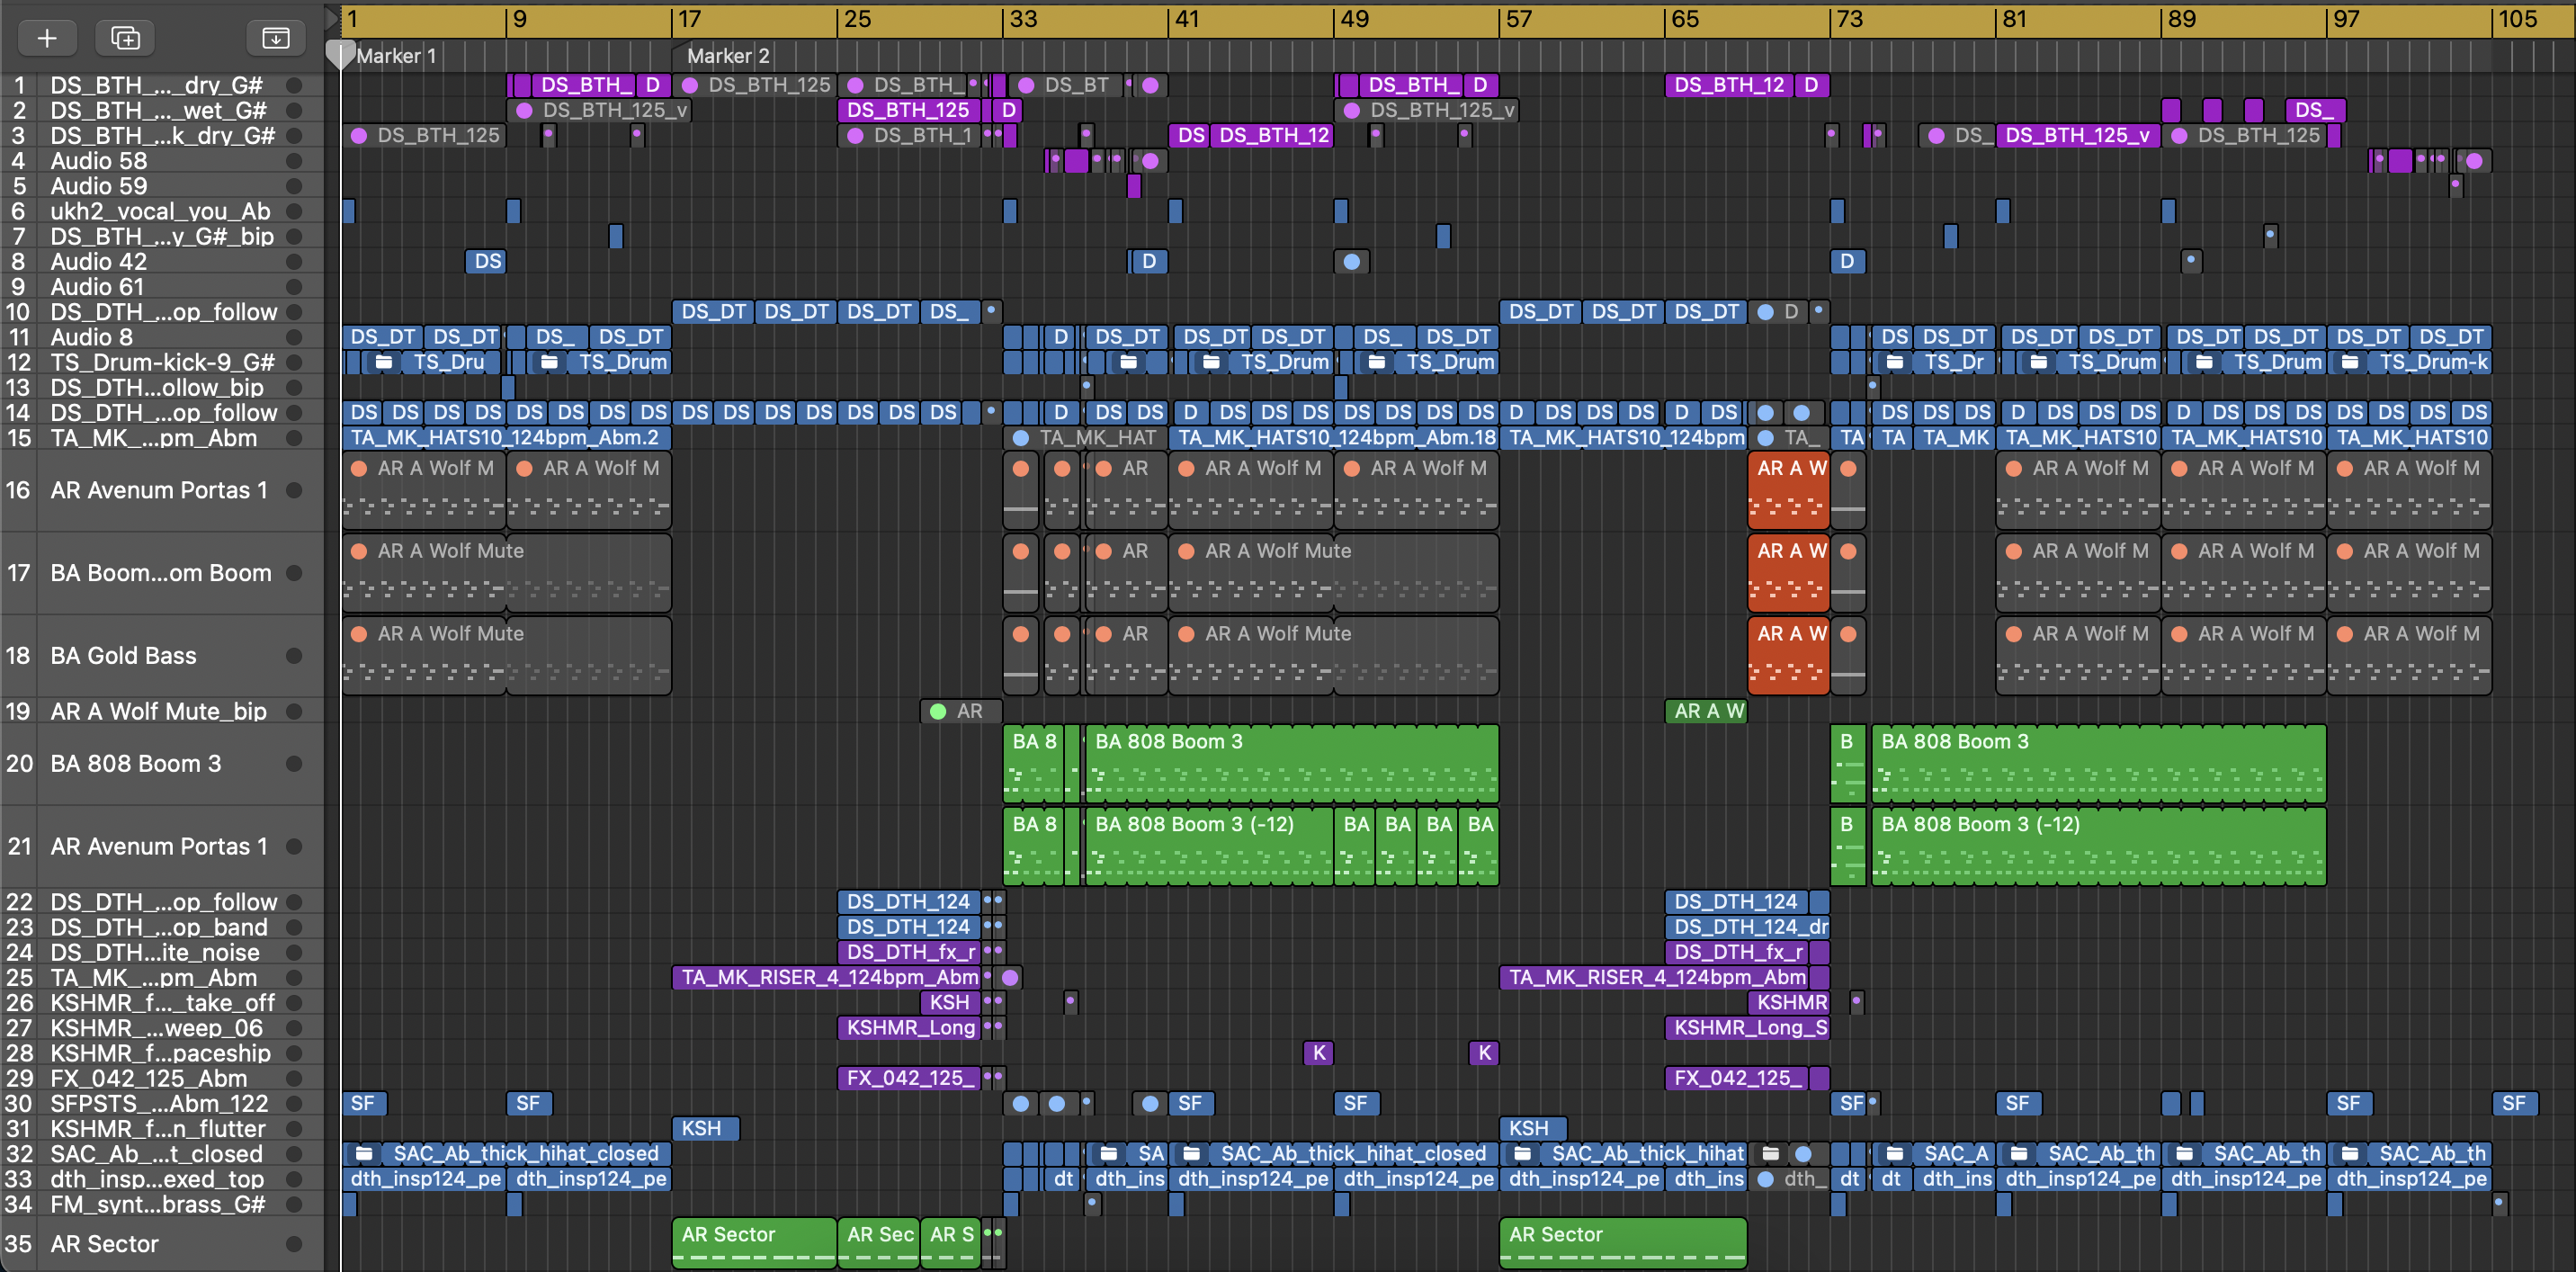The image size is (2576, 1272).
Task: Select the orange AR A W region on track 16
Action: [x=1789, y=490]
